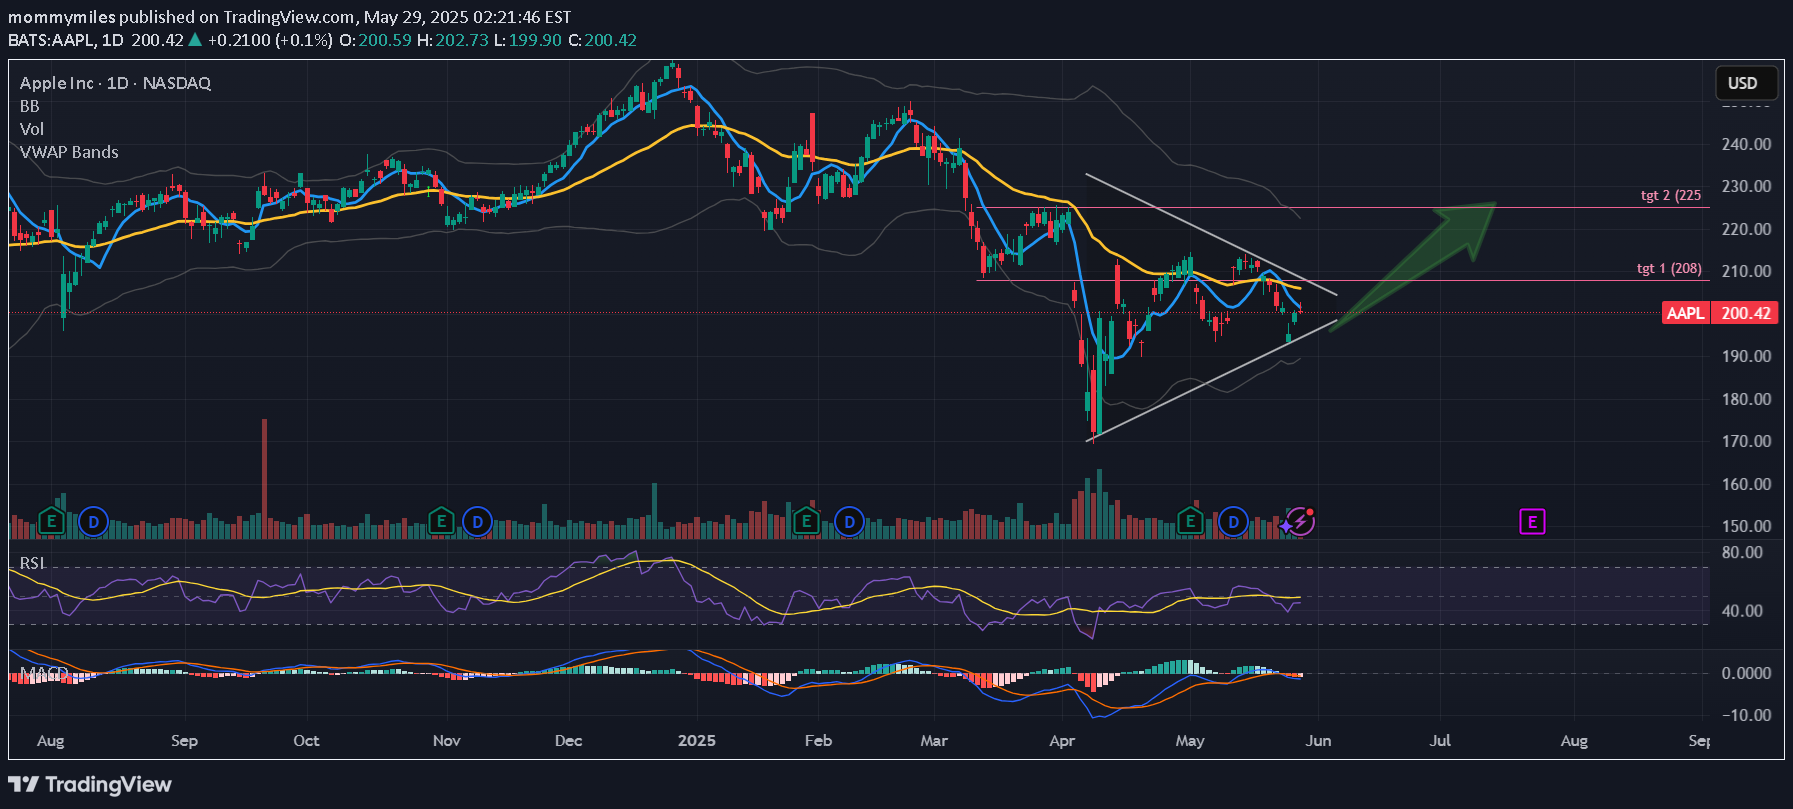Click the open value O:200.59
Screen dimensions: 1793x809
coord(375,40)
